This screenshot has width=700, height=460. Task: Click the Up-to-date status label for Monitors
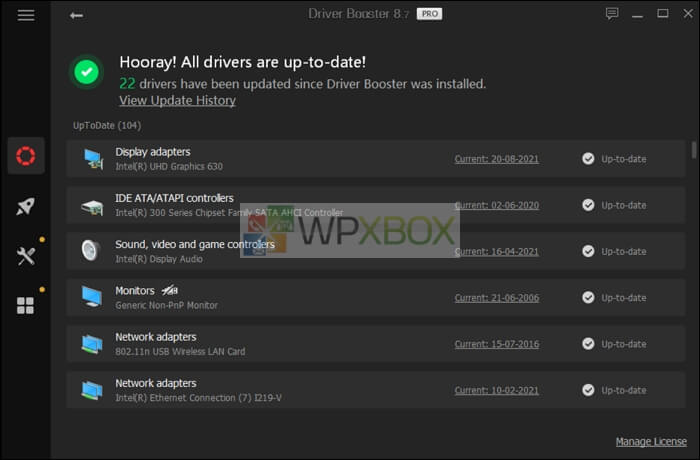[x=624, y=298]
